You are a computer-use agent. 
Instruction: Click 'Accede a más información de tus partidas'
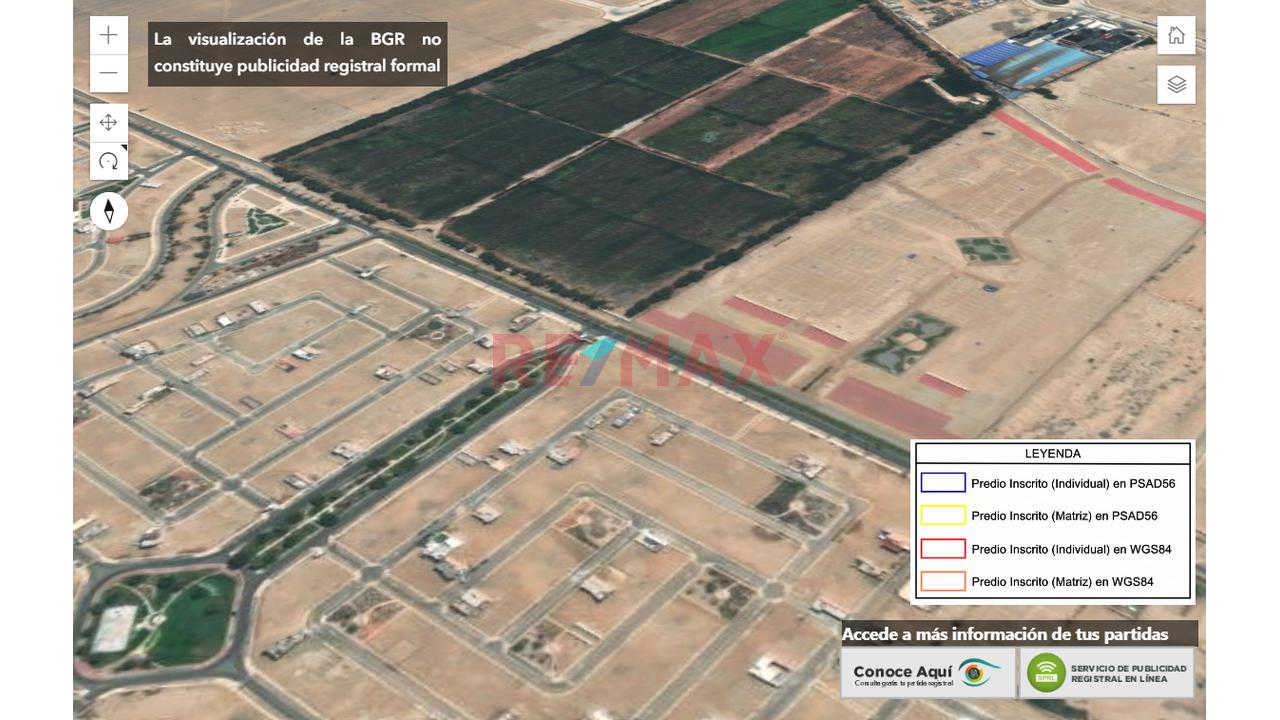1005,634
